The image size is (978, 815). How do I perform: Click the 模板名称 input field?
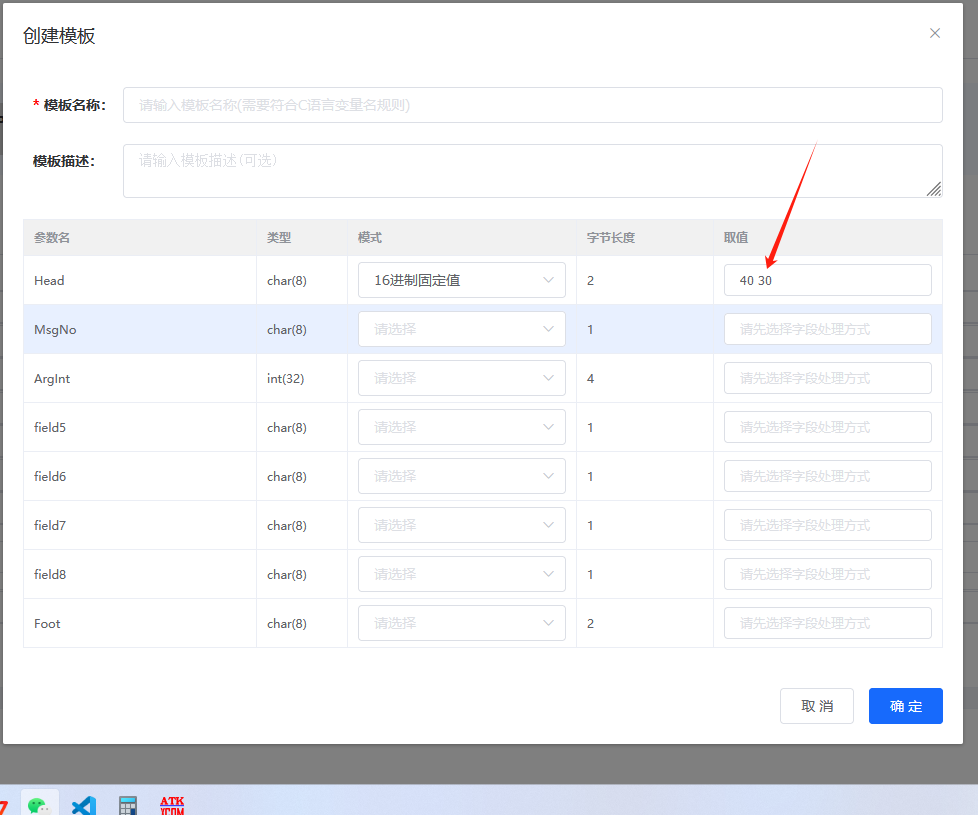(x=532, y=105)
